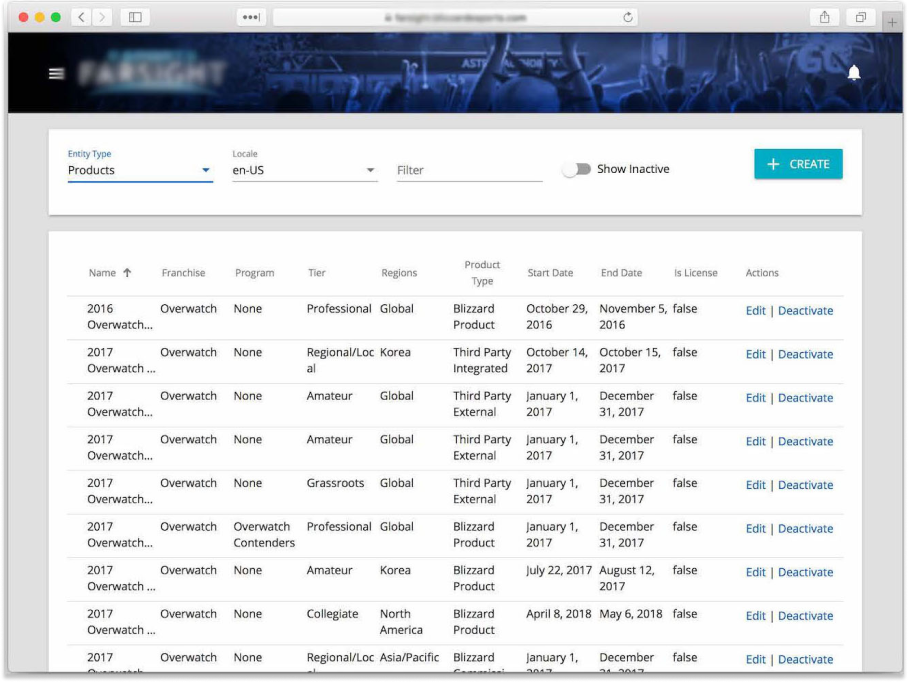Click the 'Overwatch Contenders' program cell
This screenshot has width=908, height=683.
[x=264, y=535]
